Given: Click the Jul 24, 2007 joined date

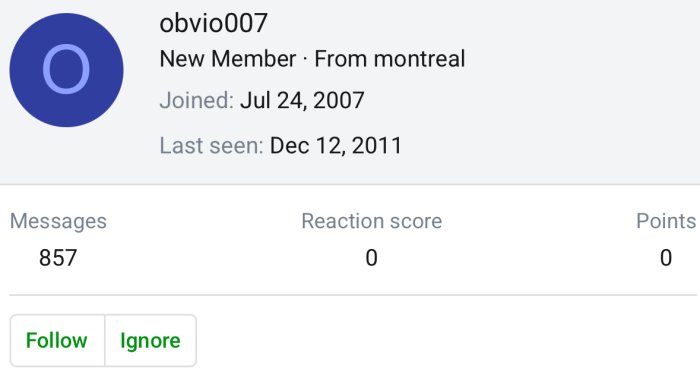Looking at the screenshot, I should [x=302, y=100].
